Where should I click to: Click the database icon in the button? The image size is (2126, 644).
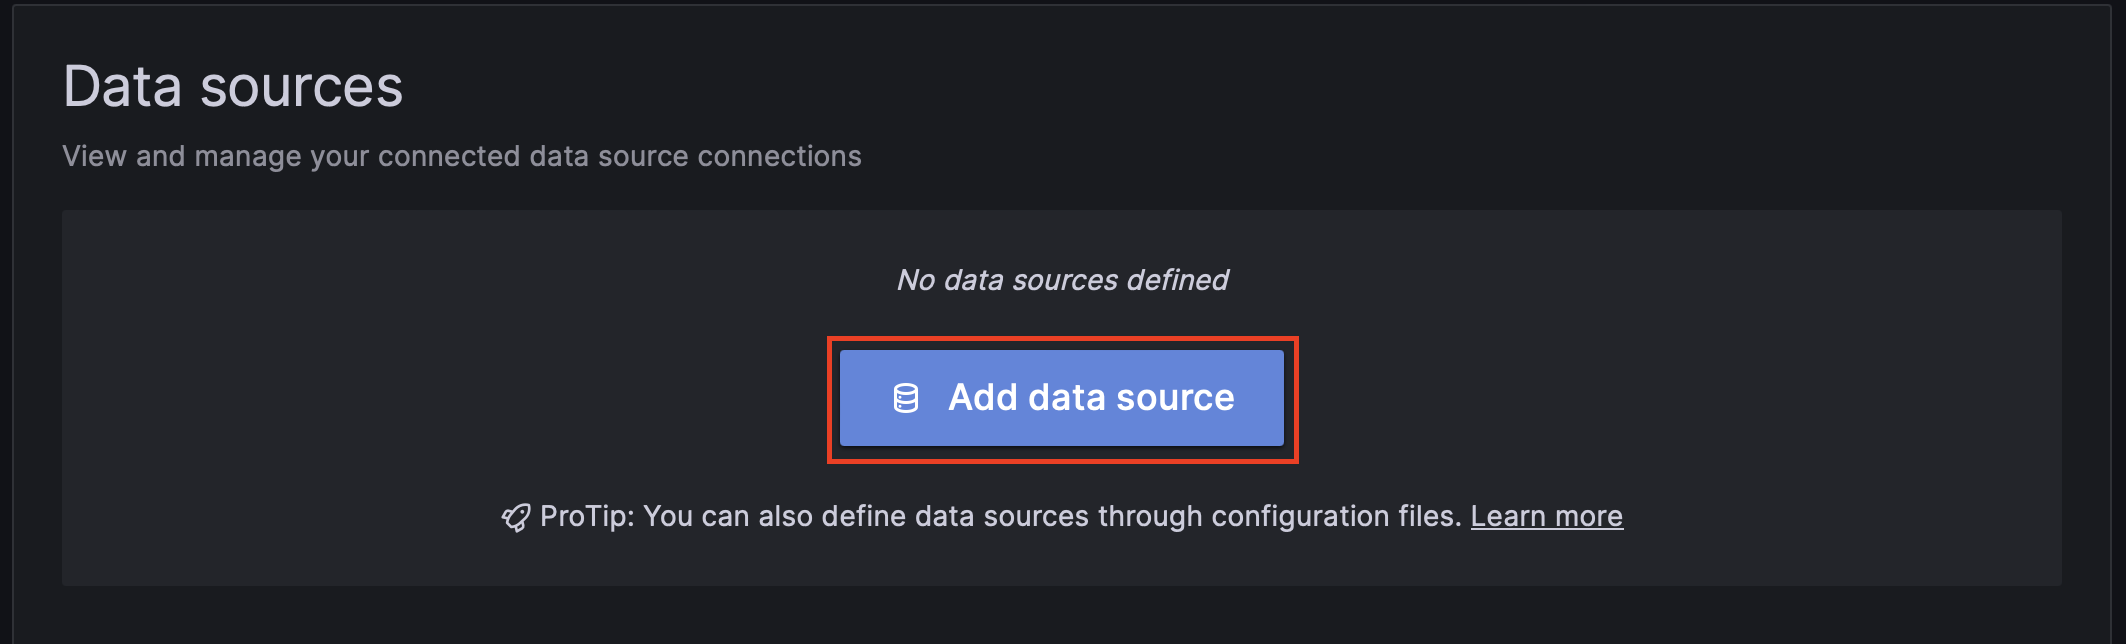(906, 398)
